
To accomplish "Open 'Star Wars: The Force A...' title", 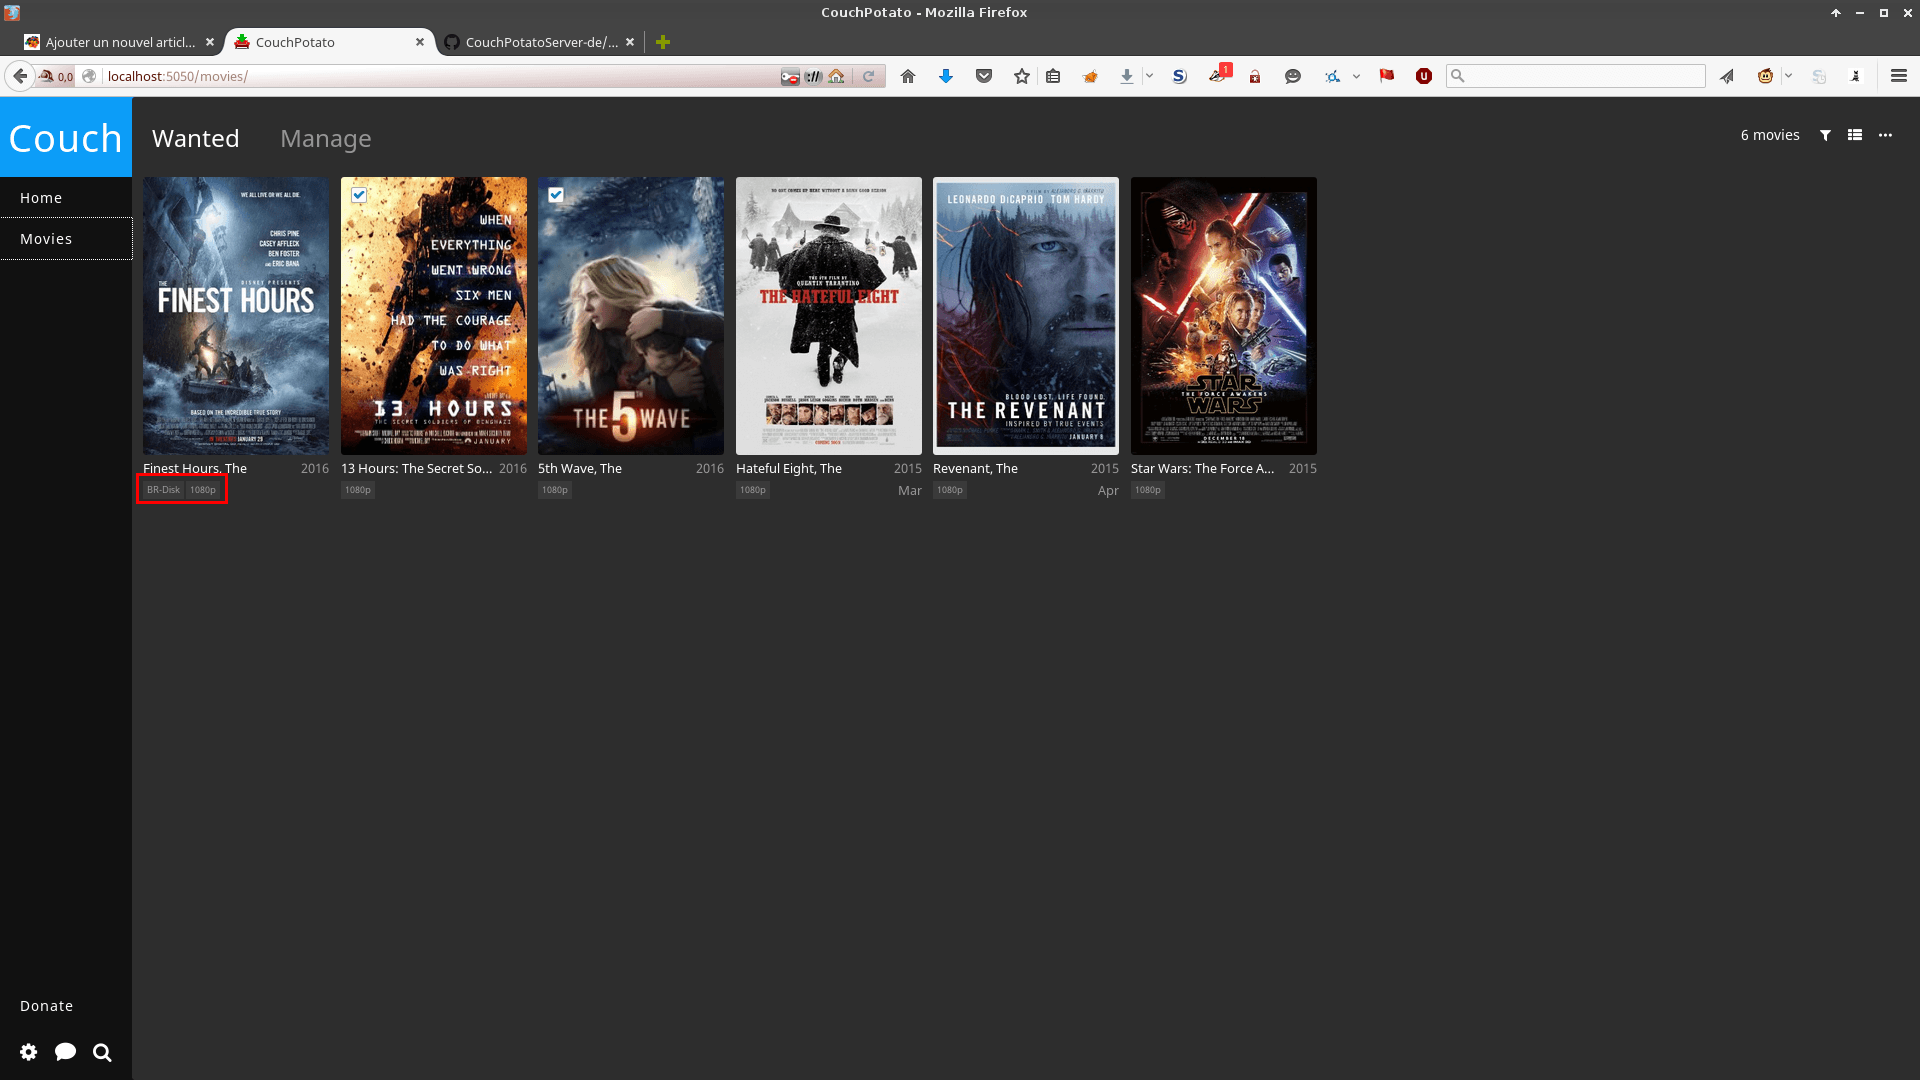I will 1202,468.
